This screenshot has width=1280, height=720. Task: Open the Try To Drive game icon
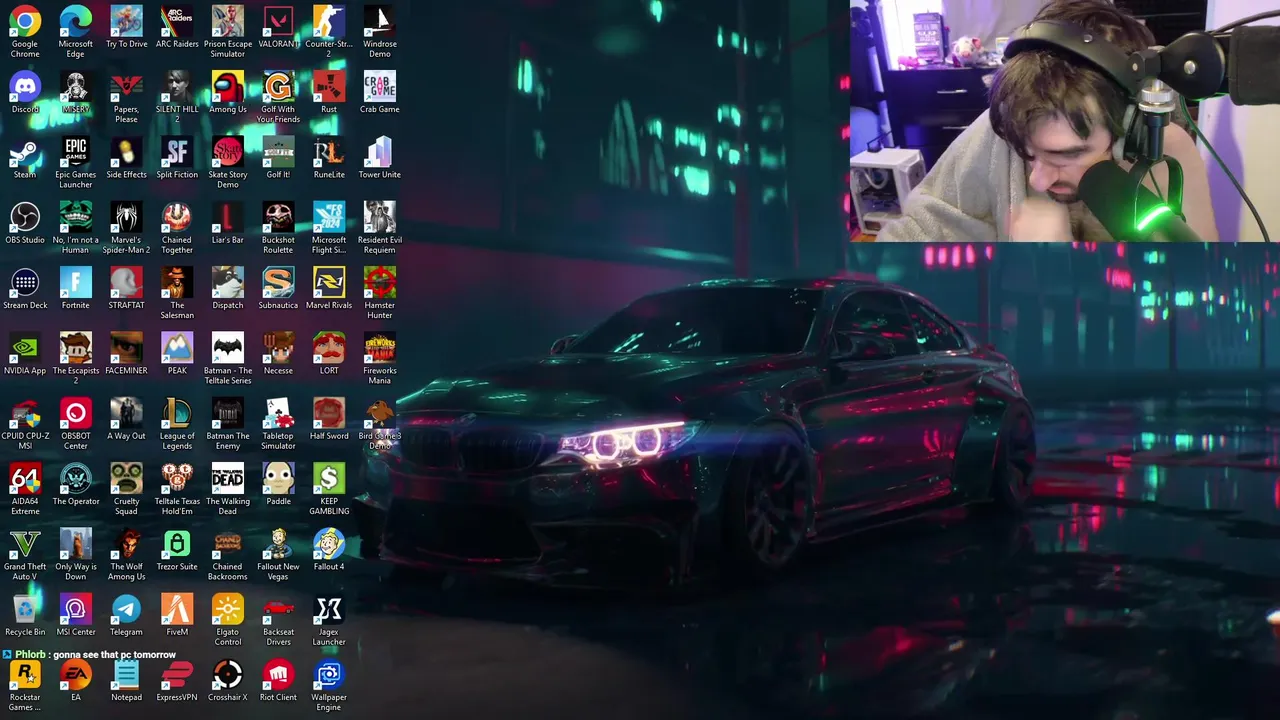pos(126,21)
